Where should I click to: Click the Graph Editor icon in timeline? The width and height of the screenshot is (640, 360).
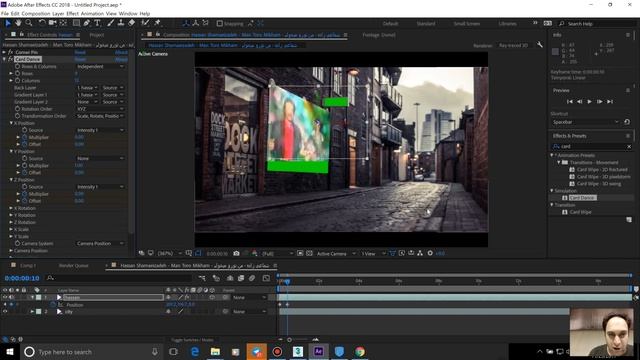267,278
